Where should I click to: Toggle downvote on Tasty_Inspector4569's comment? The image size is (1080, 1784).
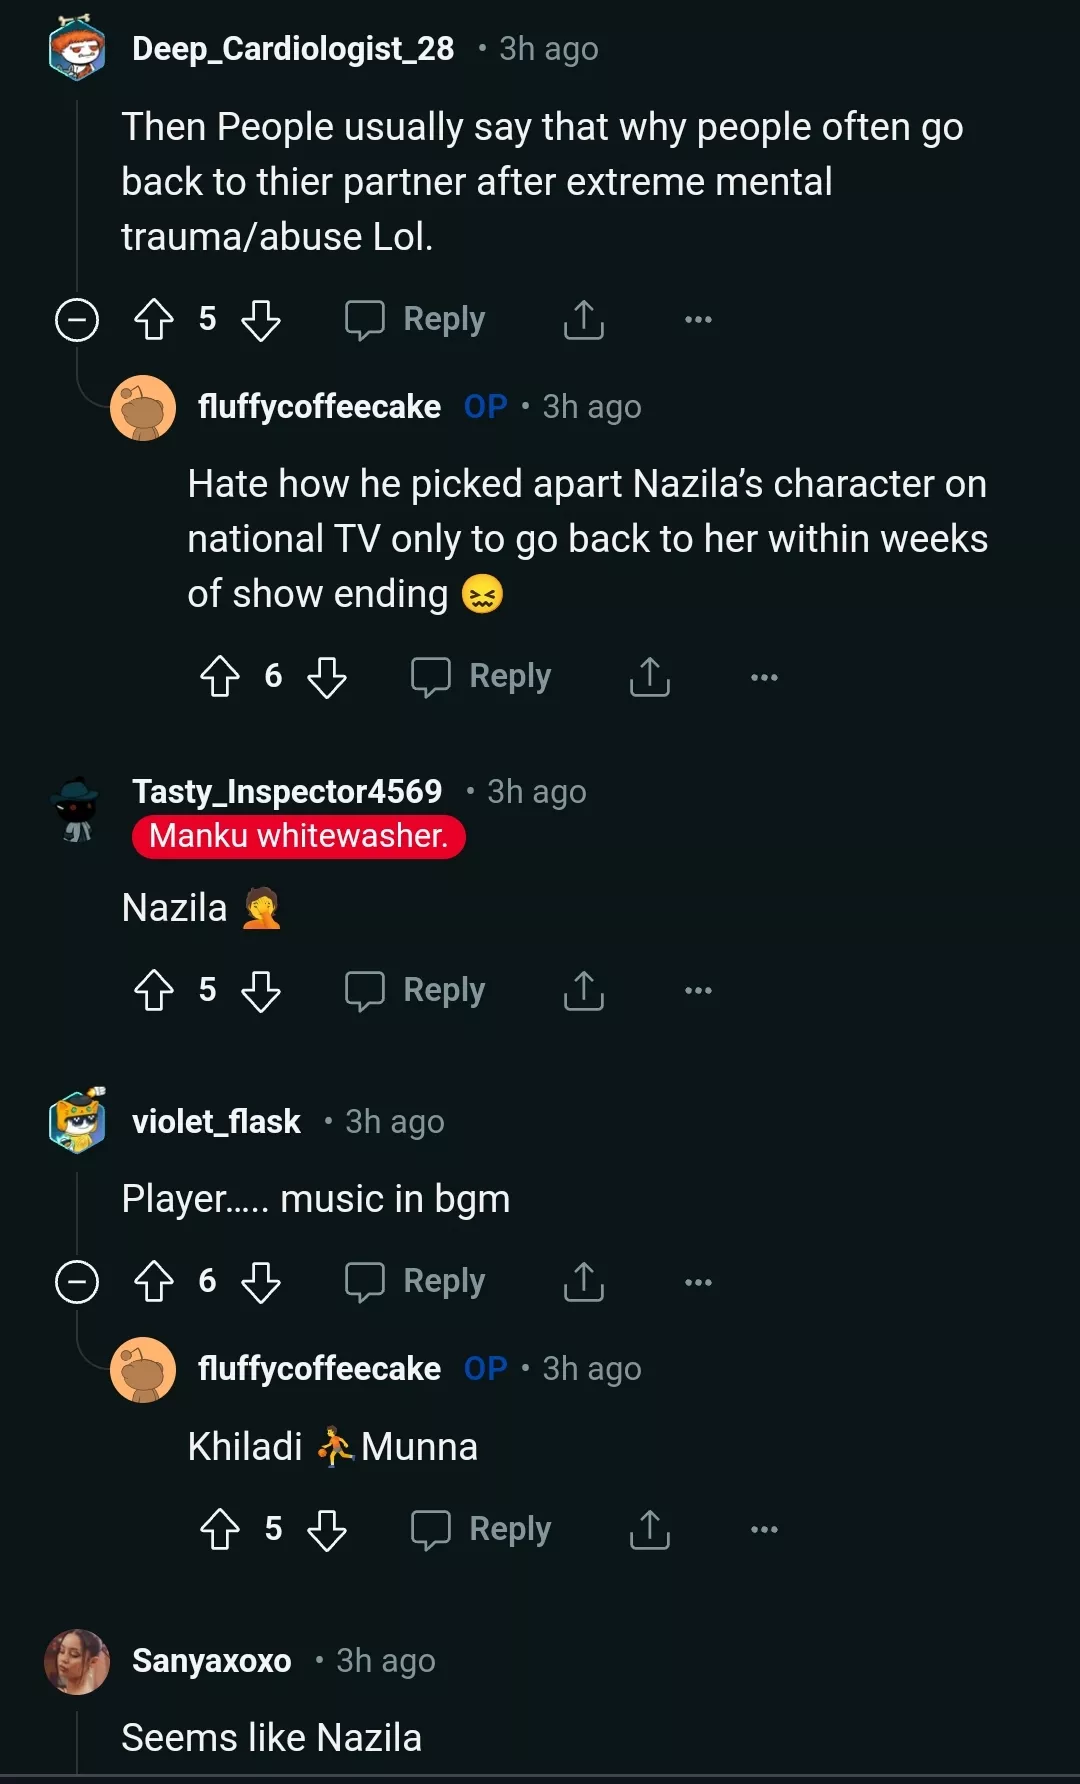262,991
